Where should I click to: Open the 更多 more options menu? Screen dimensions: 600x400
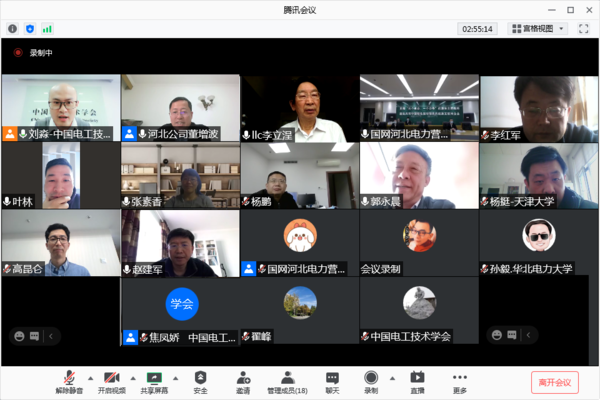pos(459,380)
